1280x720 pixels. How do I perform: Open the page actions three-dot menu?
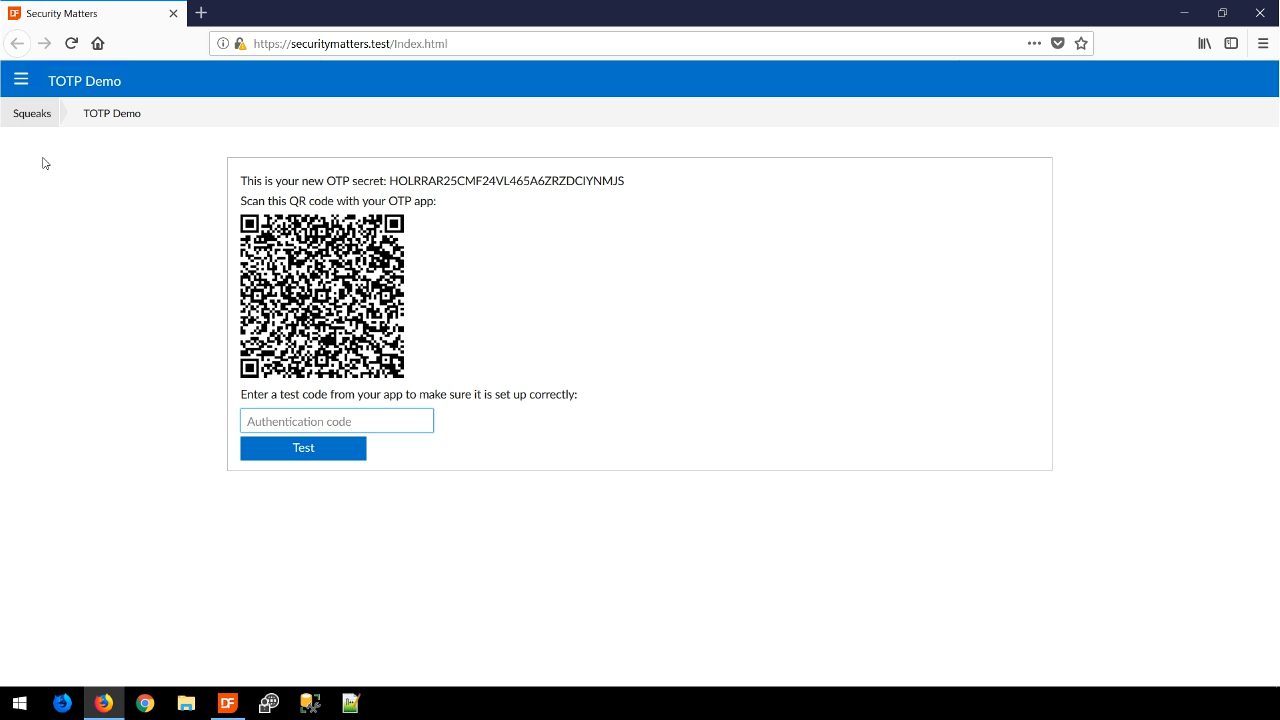tap(1034, 43)
